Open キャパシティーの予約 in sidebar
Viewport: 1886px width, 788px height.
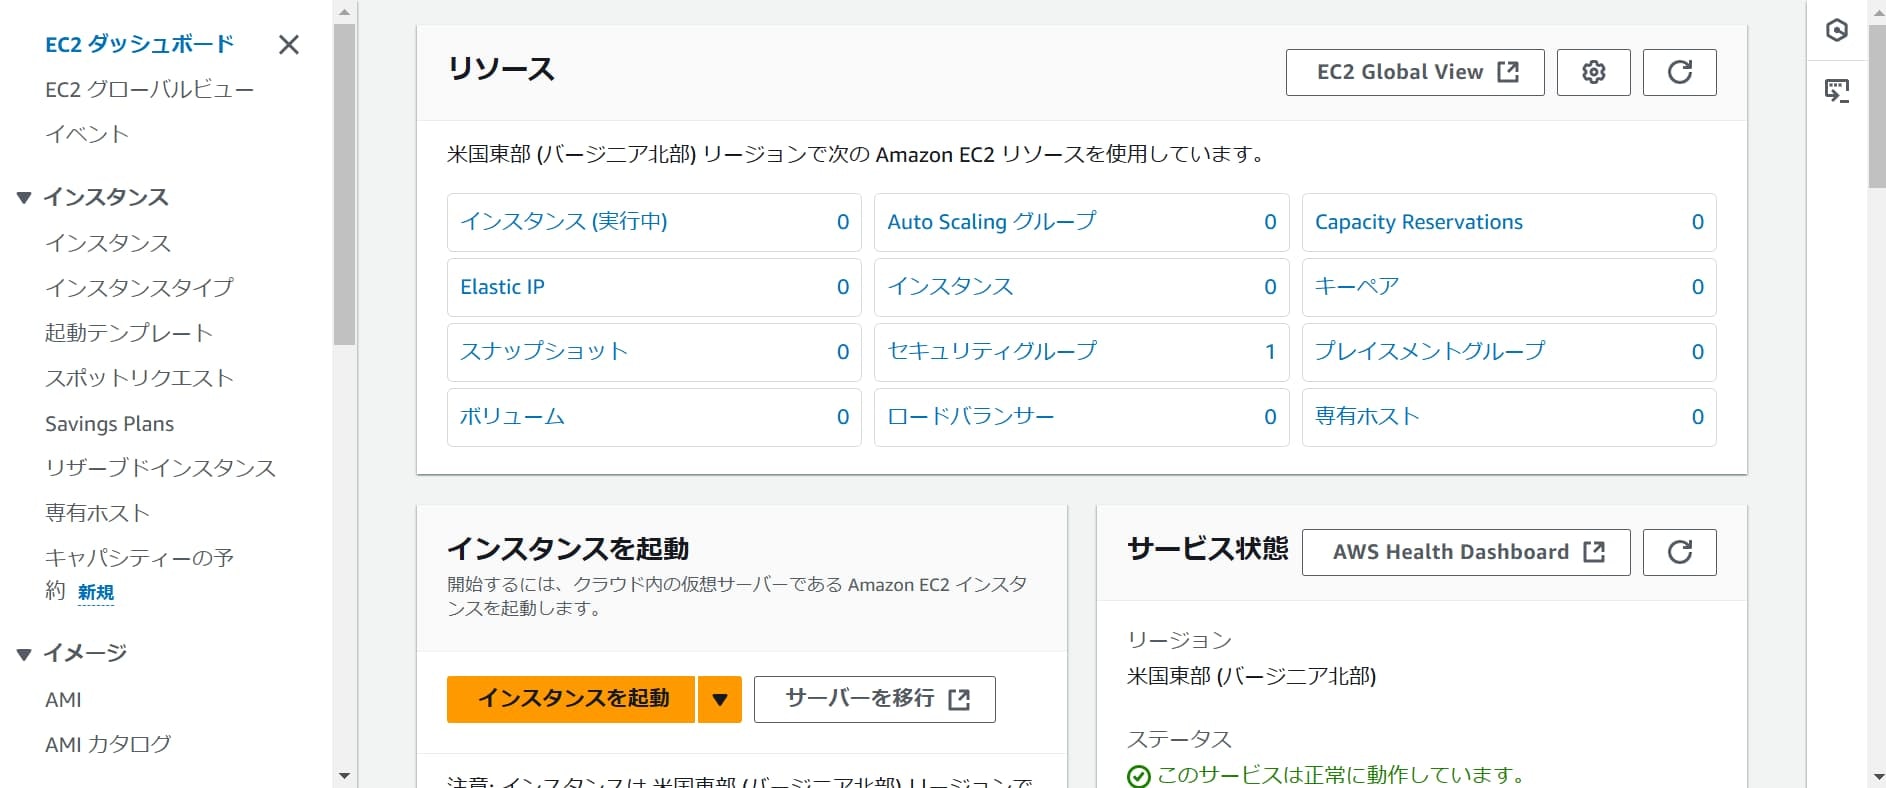pos(139,575)
